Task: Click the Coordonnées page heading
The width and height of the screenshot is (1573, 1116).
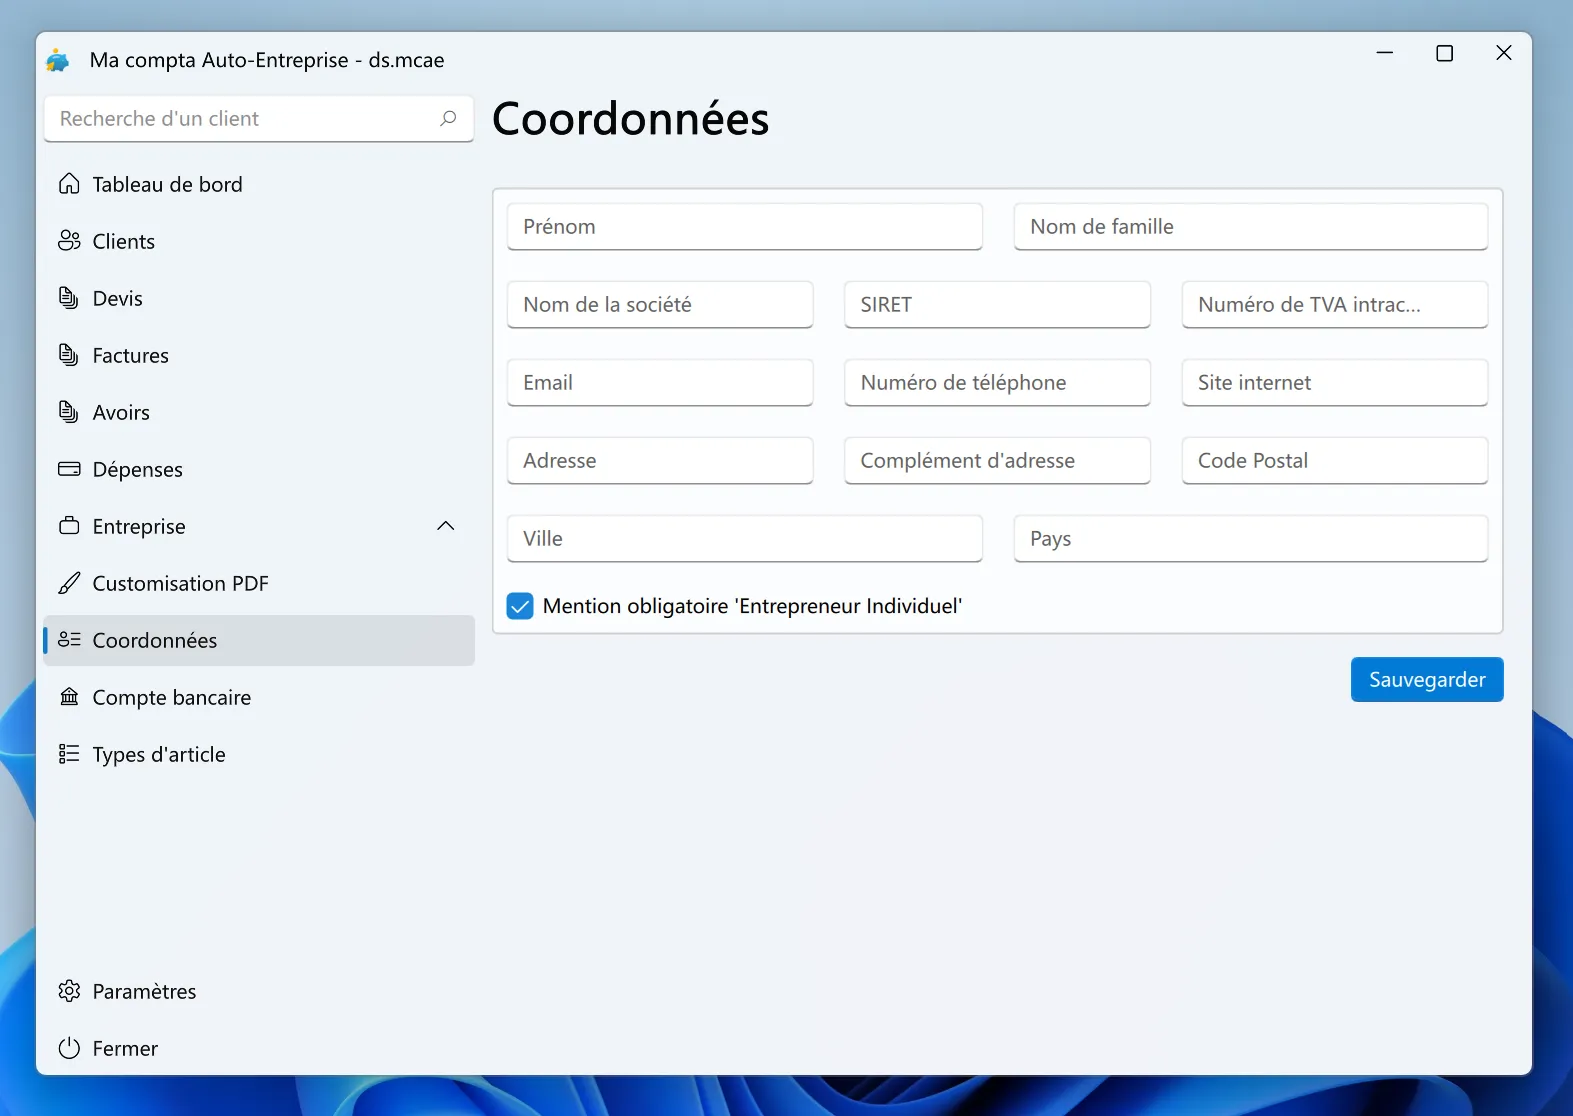Action: click(x=631, y=119)
